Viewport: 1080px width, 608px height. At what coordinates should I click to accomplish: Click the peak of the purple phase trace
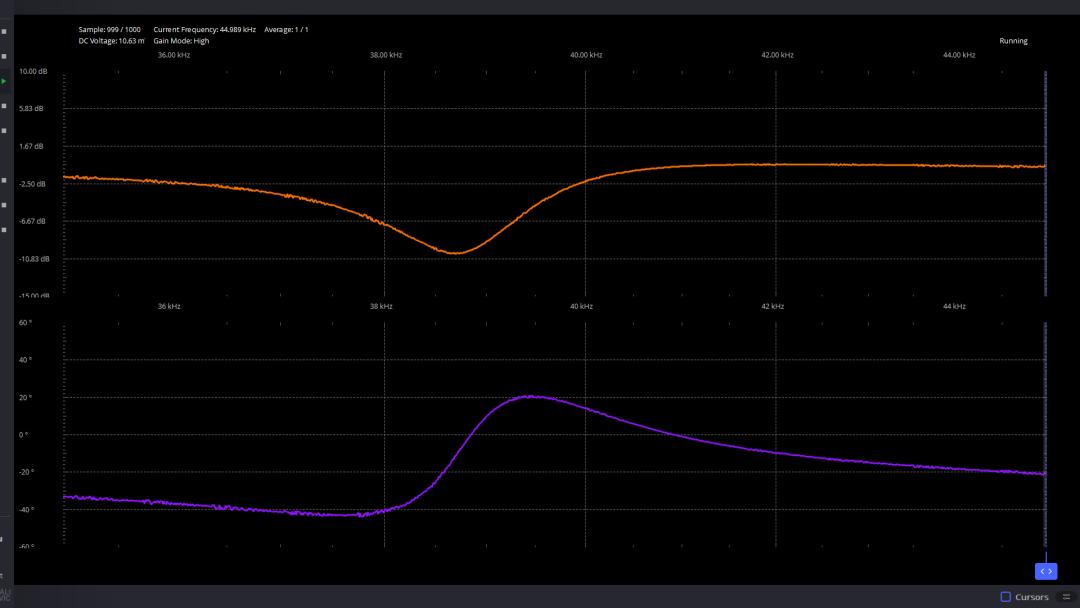532,396
